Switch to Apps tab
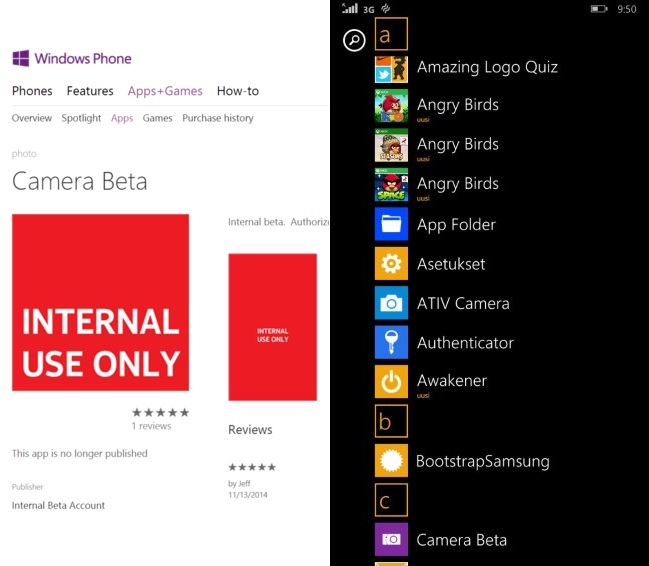 coord(122,118)
